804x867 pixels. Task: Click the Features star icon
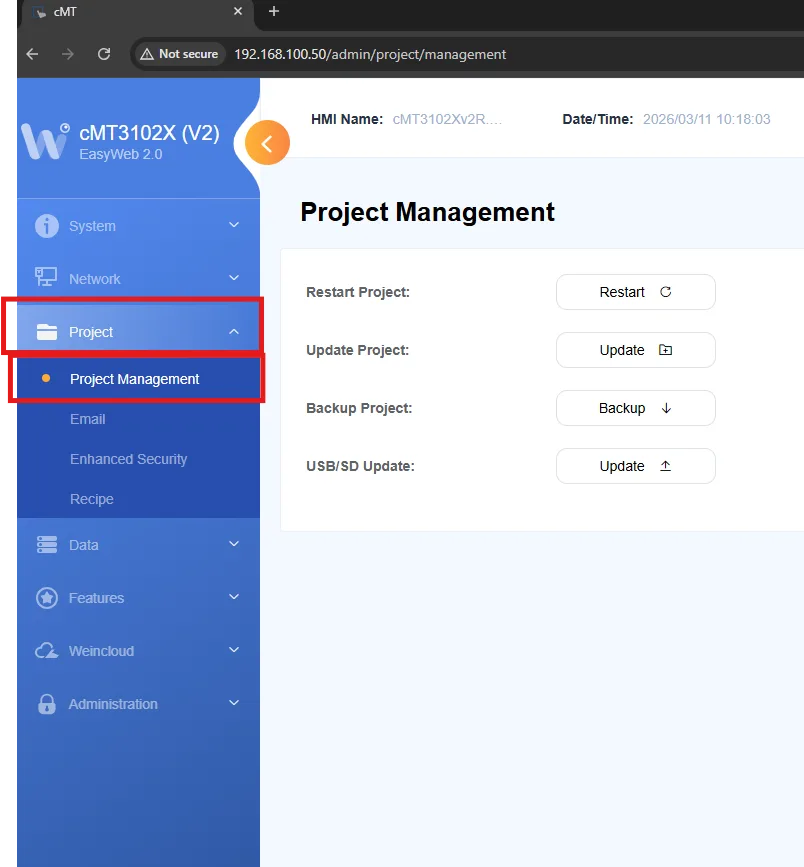click(46, 598)
